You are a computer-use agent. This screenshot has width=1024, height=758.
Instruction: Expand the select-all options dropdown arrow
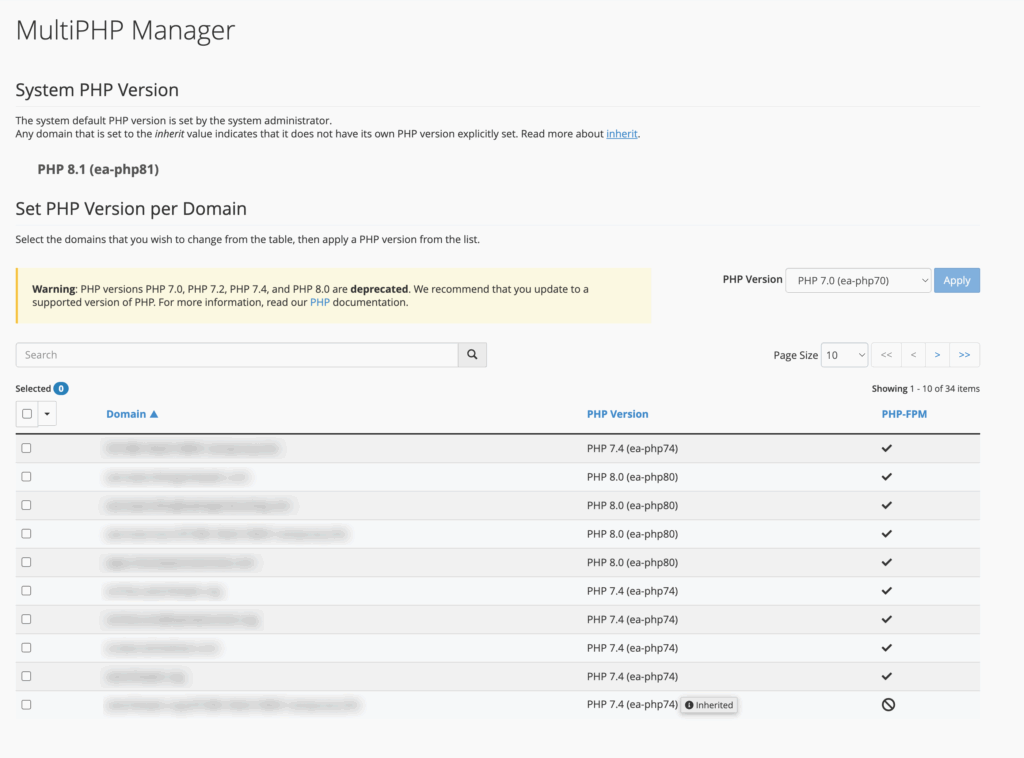[x=46, y=413]
